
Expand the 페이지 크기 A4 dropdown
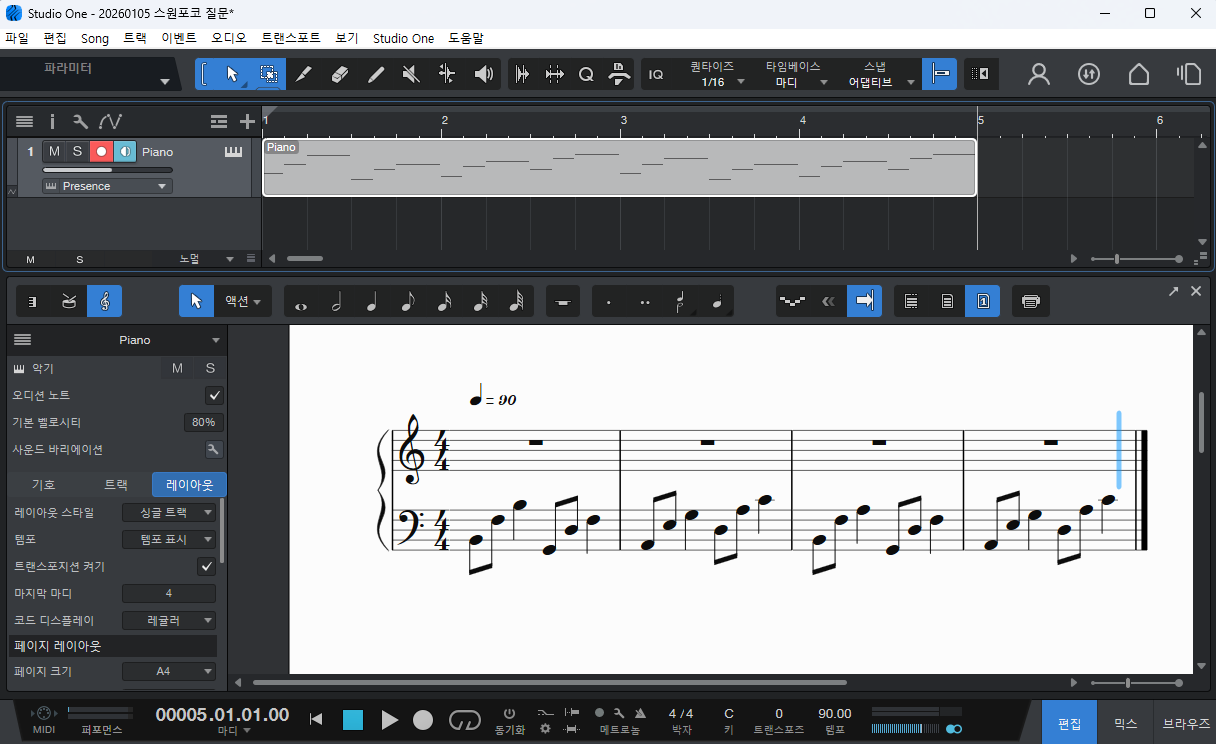[x=168, y=671]
